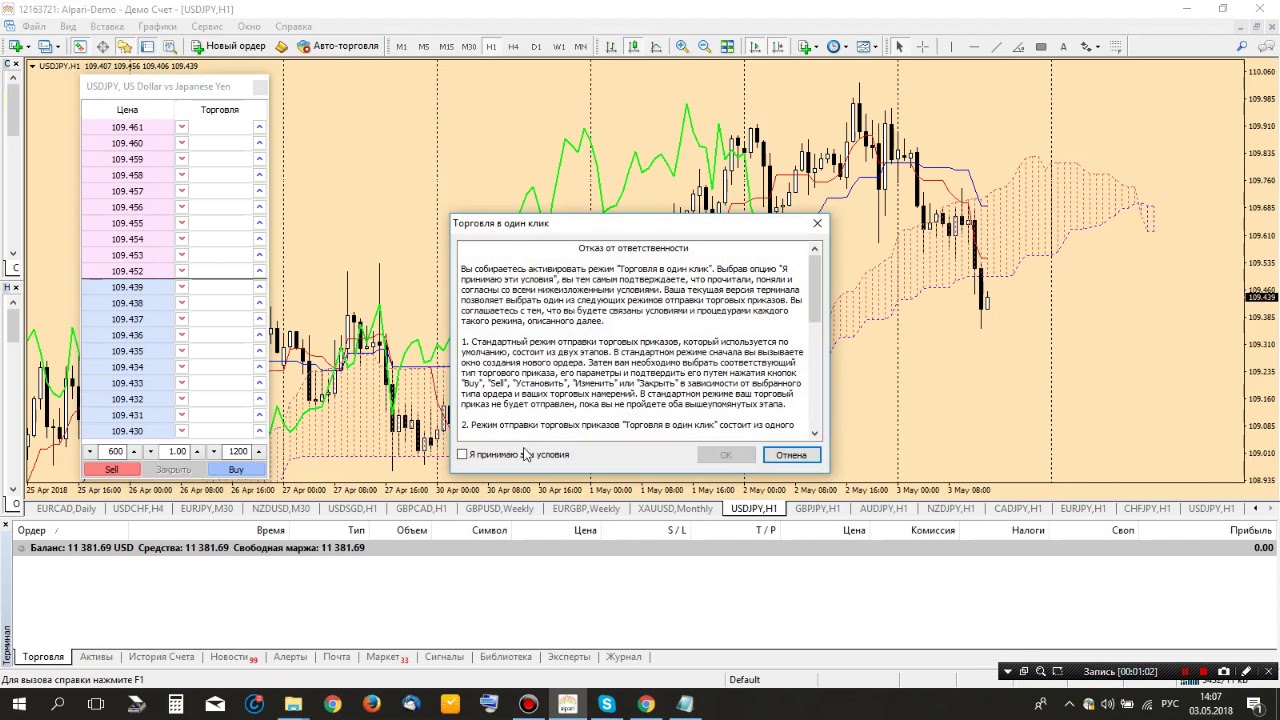Viewport: 1280px width, 720px height.
Task: Toggle the H4 timeframe button
Action: click(513, 46)
